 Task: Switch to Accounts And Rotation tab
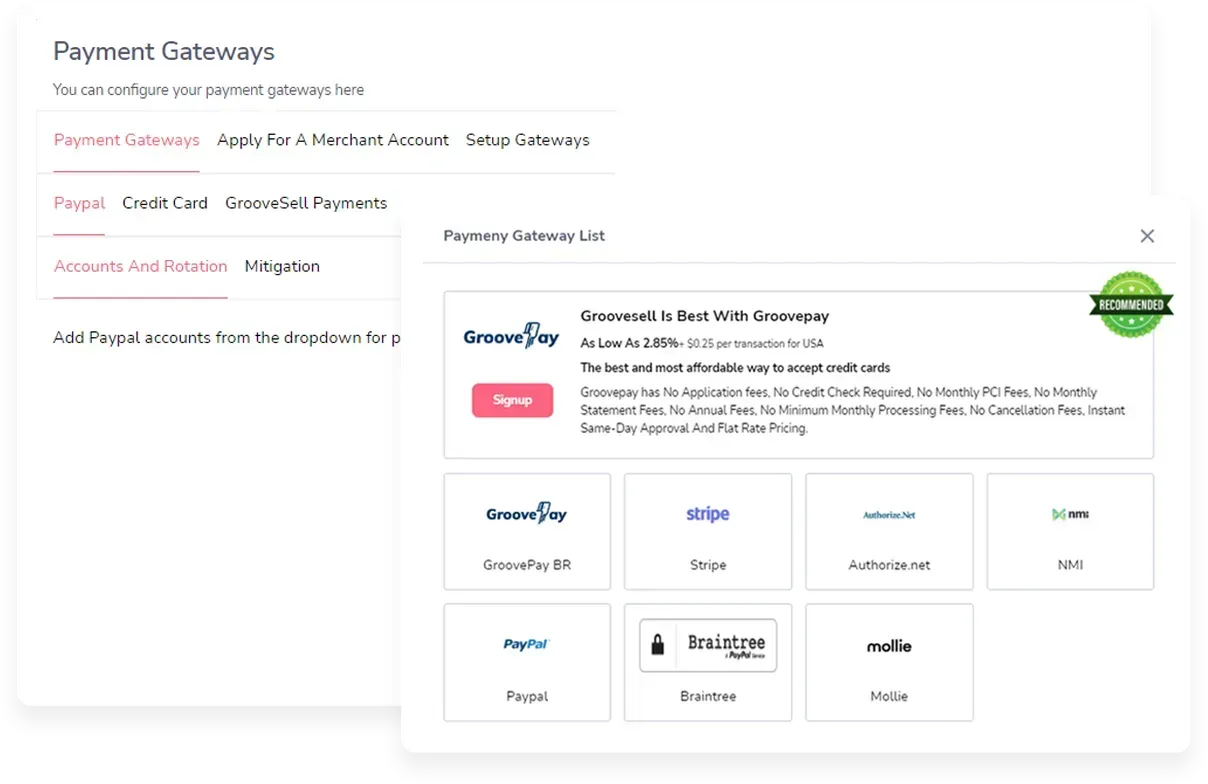click(x=141, y=266)
